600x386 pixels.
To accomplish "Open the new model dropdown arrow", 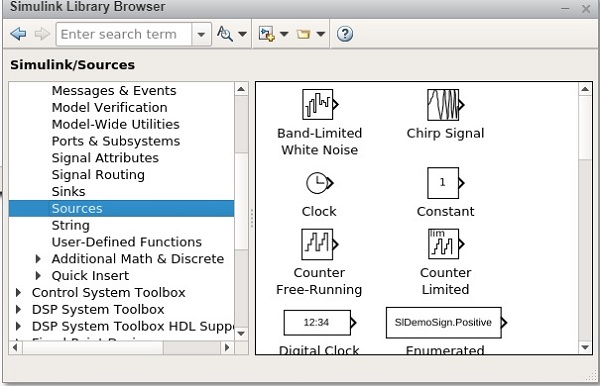I will coord(284,34).
